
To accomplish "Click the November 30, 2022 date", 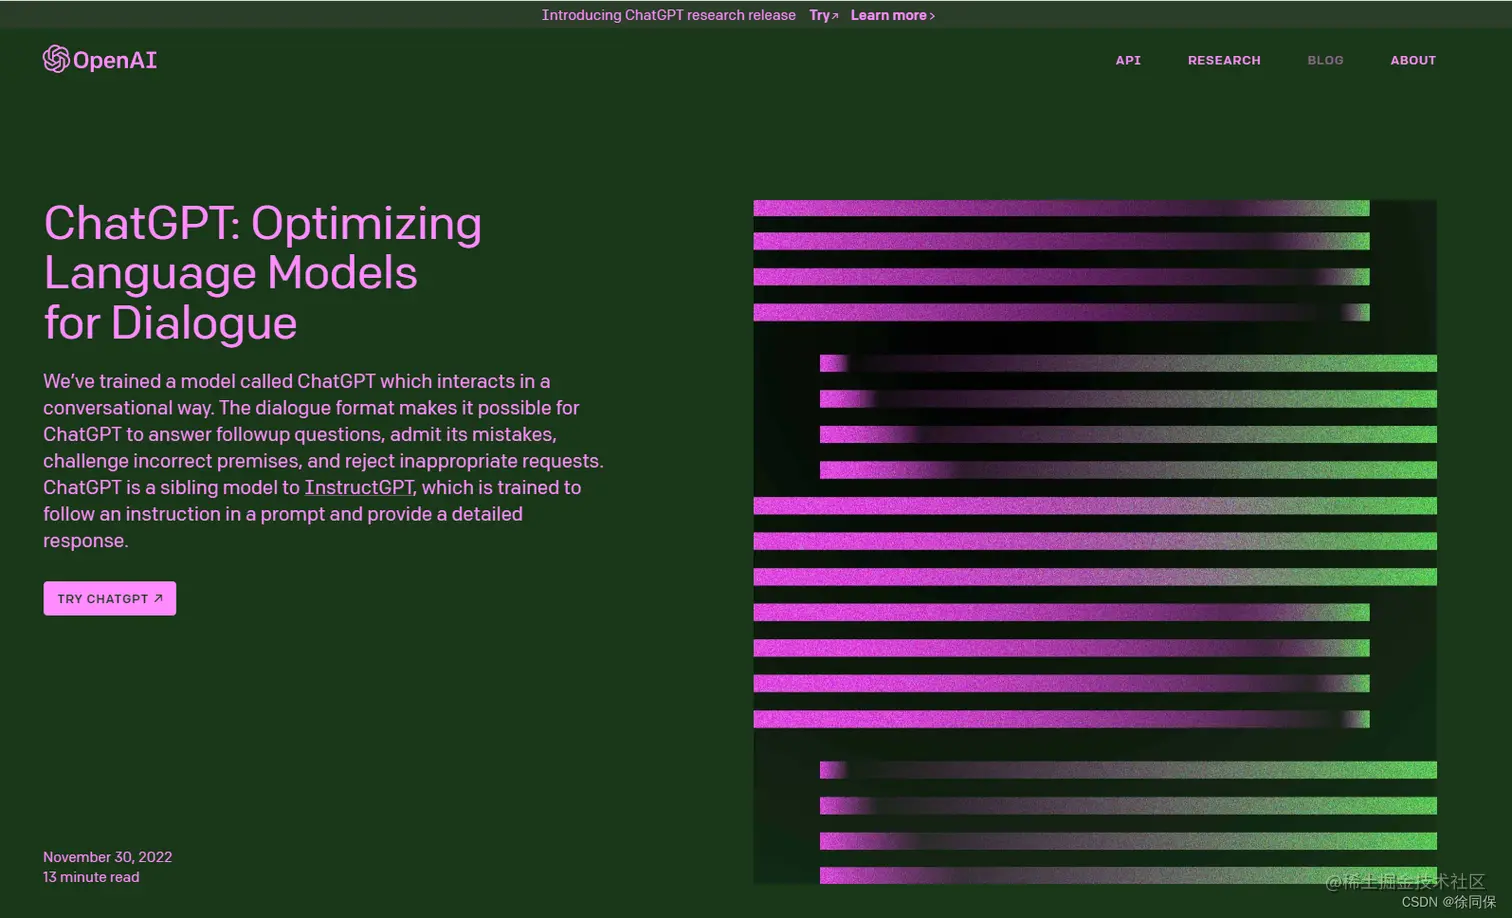I will [108, 857].
